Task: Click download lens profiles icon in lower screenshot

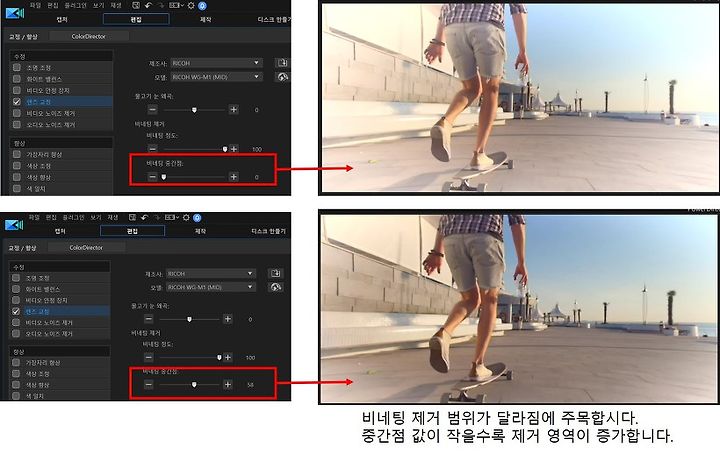Action: click(276, 287)
